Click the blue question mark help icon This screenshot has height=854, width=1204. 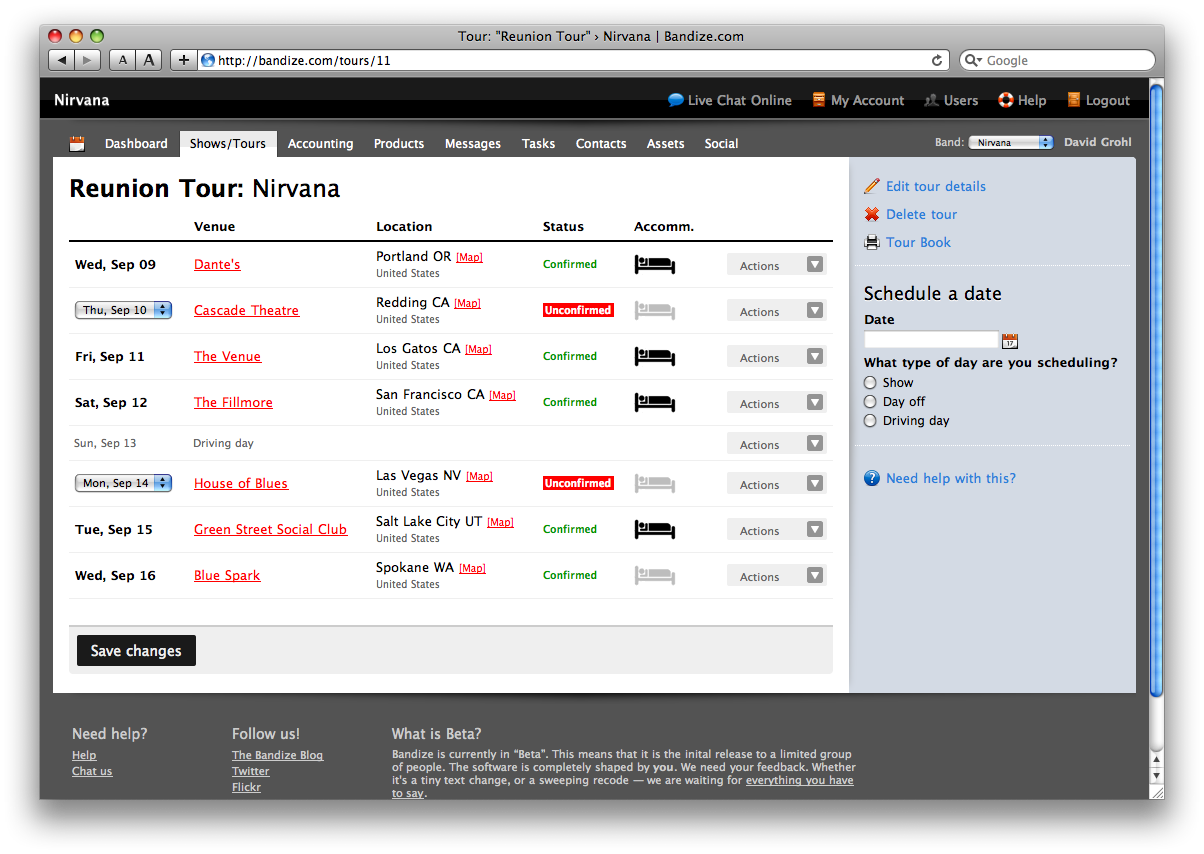click(872, 478)
